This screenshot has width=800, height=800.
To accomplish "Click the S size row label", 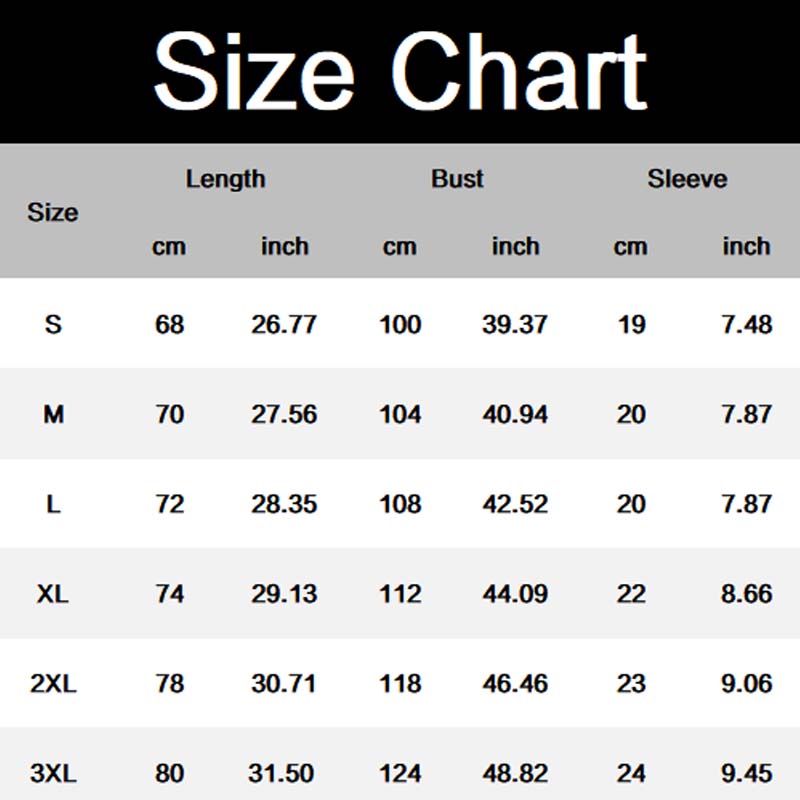I will [53, 324].
